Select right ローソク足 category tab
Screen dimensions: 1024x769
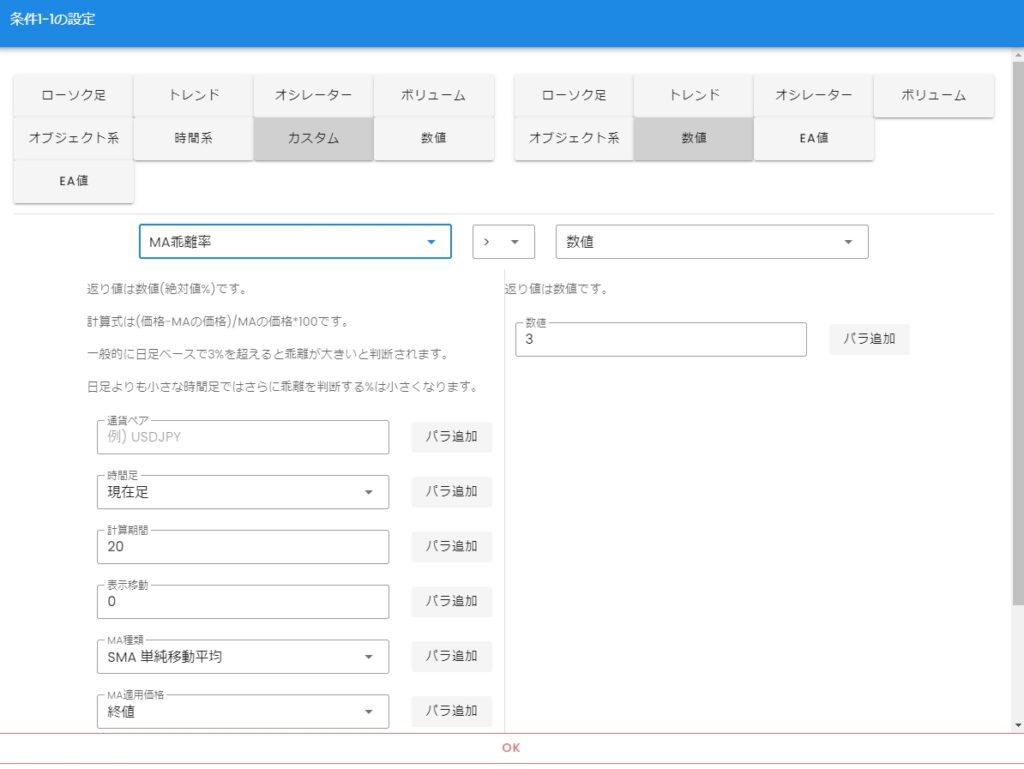(573, 95)
